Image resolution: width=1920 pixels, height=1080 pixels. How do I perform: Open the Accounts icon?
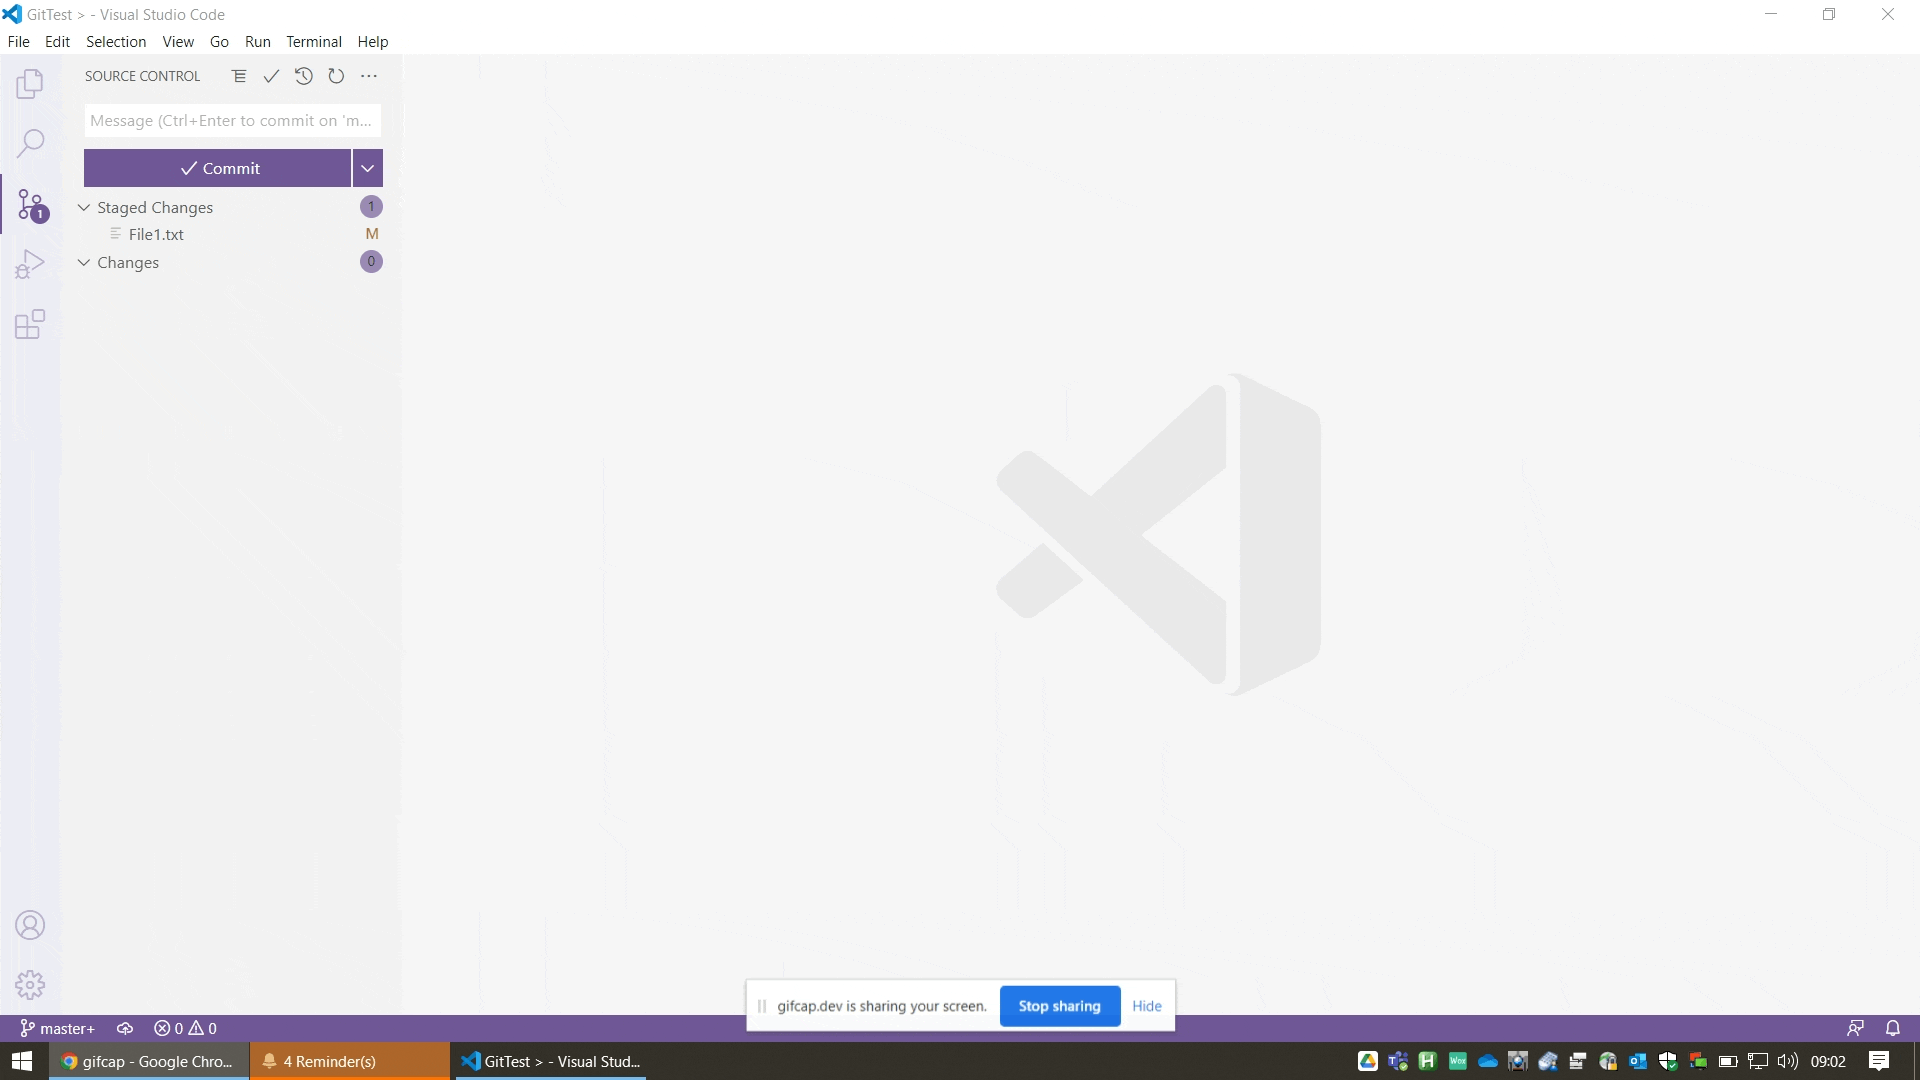(30, 925)
